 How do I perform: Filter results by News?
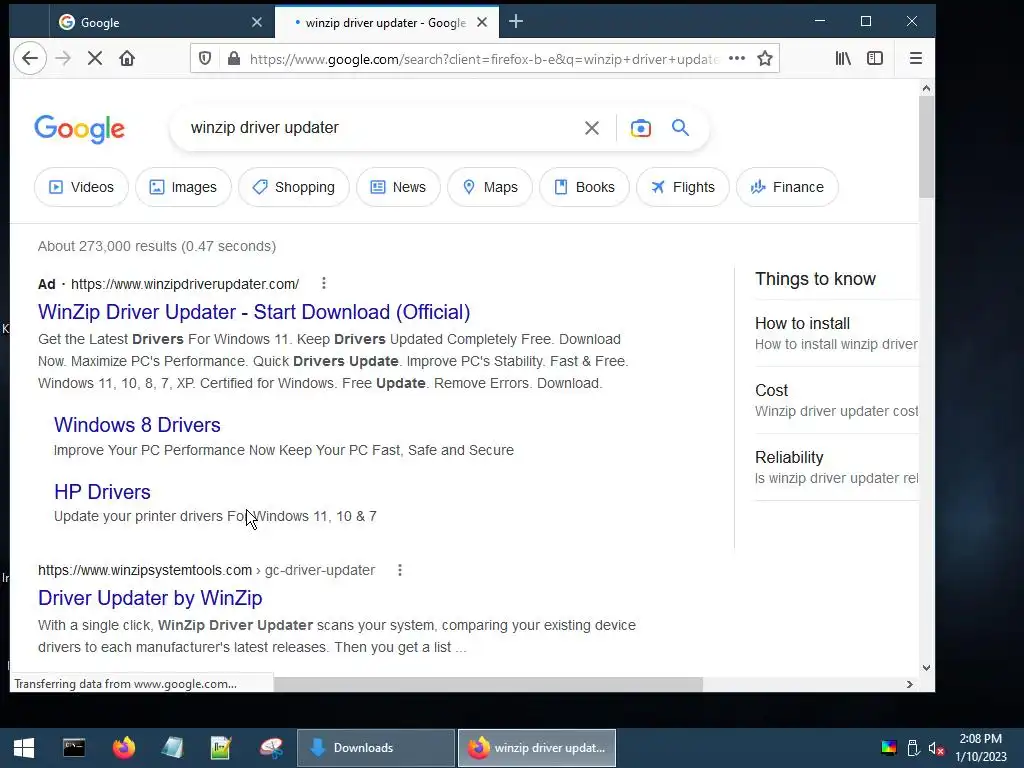coord(398,187)
